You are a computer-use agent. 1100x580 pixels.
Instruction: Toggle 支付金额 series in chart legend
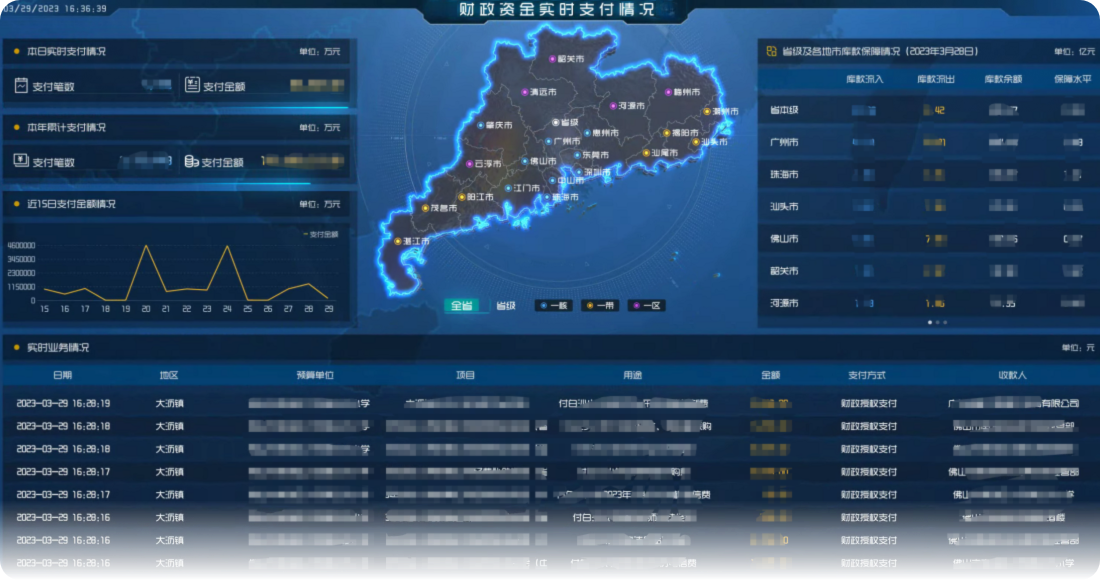(321, 234)
